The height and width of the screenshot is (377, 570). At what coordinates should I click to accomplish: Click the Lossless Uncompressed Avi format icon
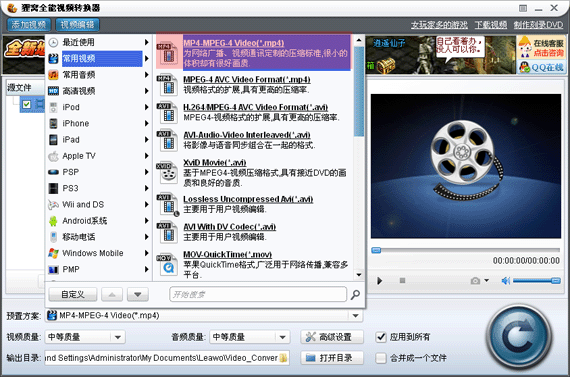click(167, 205)
